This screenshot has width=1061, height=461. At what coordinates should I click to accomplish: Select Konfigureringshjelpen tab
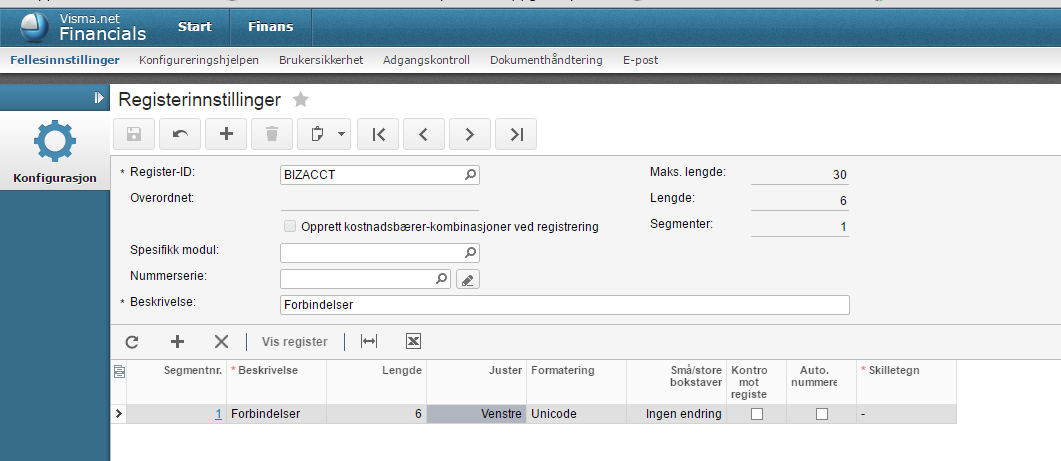pyautogui.click(x=199, y=60)
